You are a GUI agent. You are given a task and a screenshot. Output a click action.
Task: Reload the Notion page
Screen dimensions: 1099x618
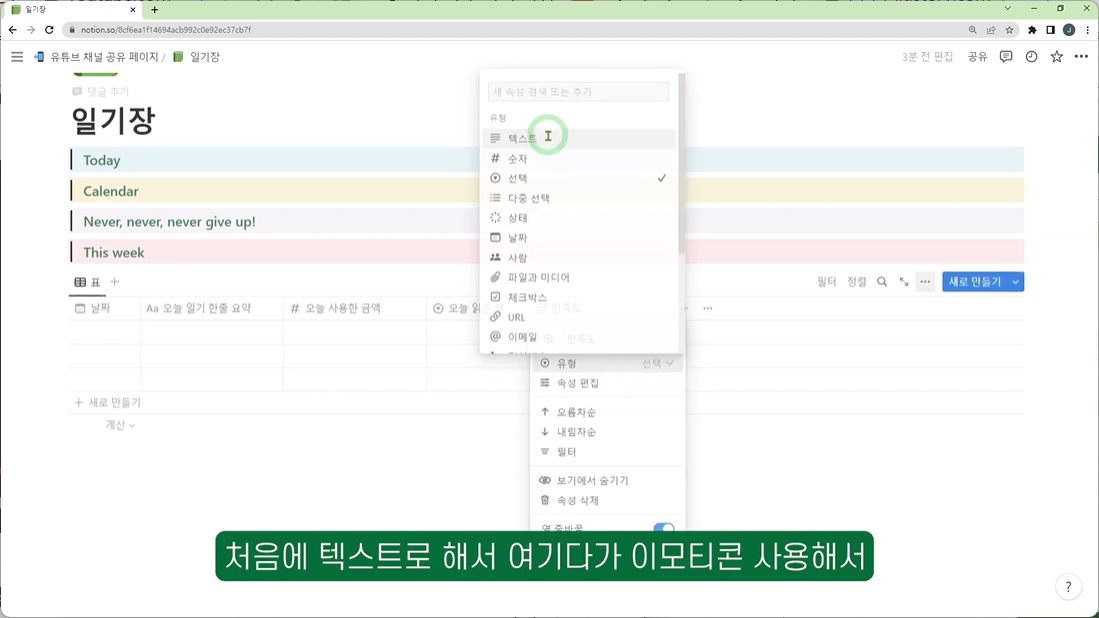click(x=49, y=30)
